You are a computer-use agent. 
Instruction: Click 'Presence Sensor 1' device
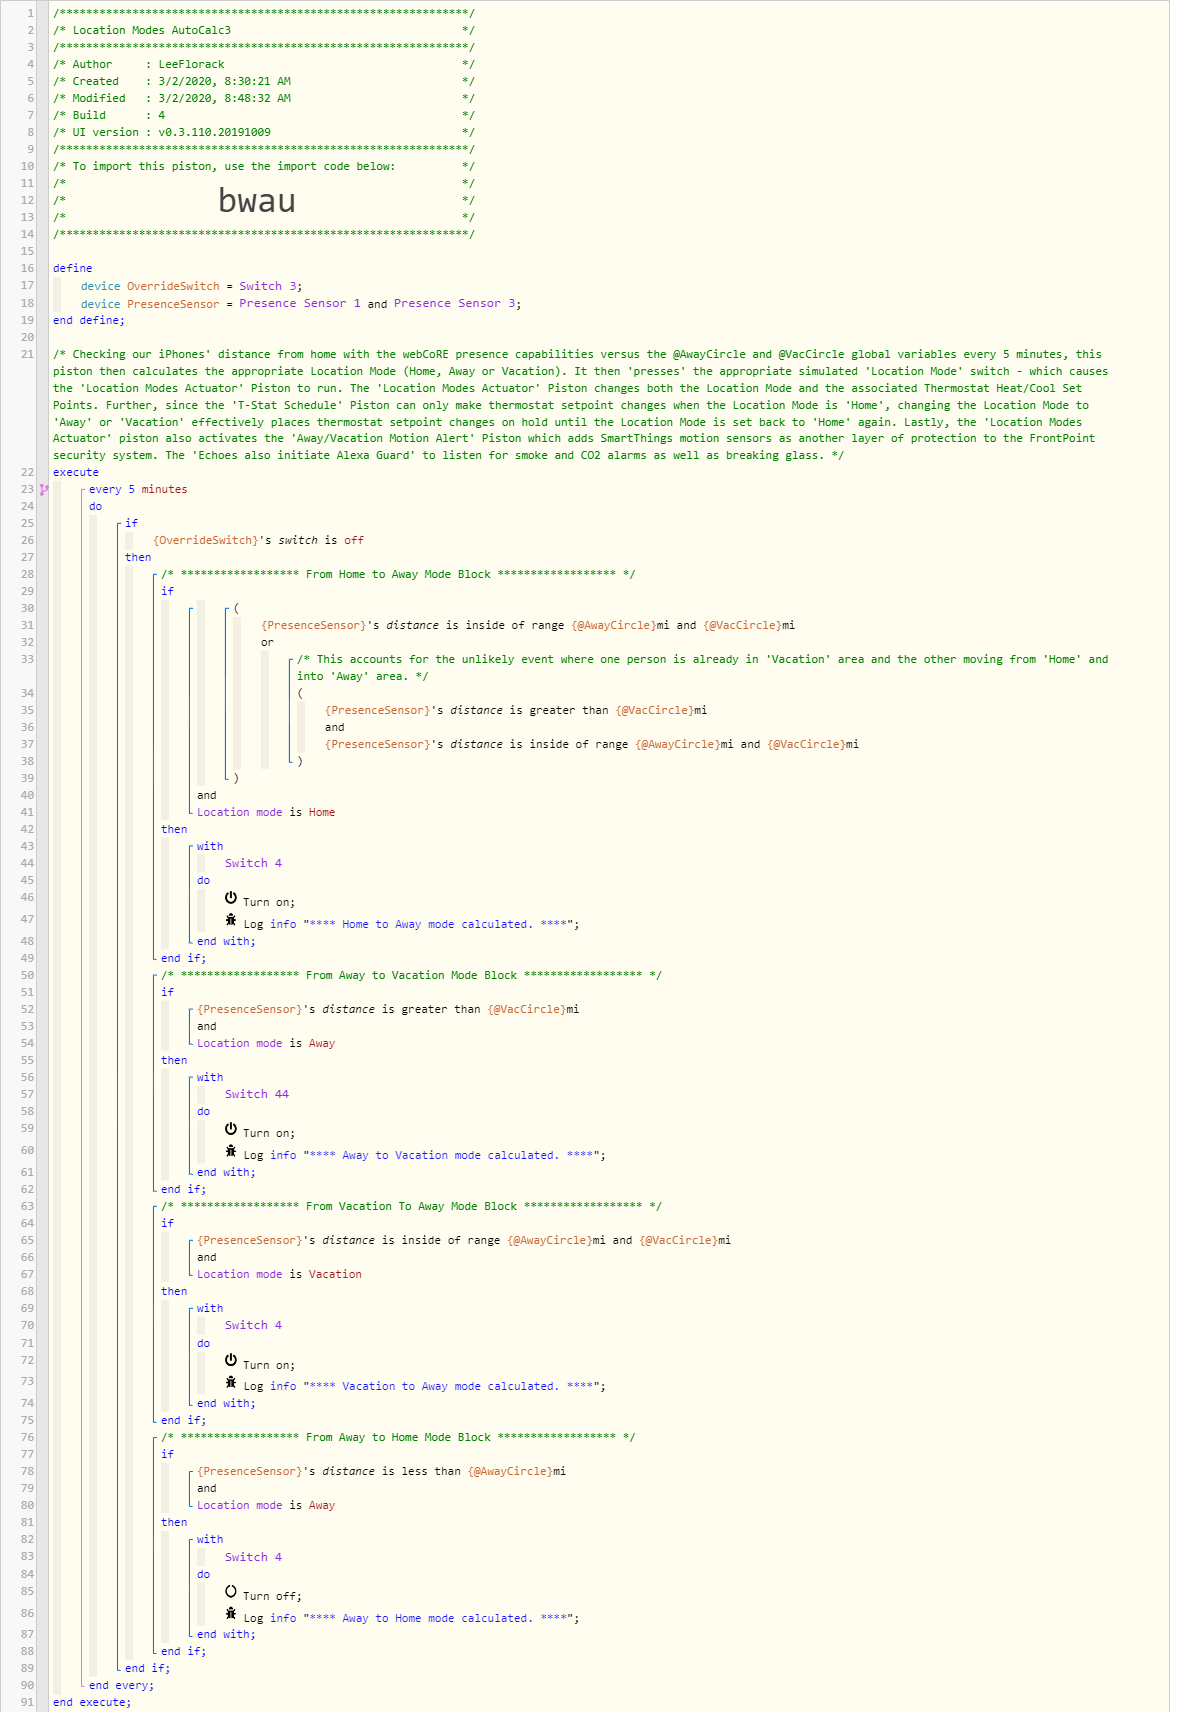coord(300,303)
